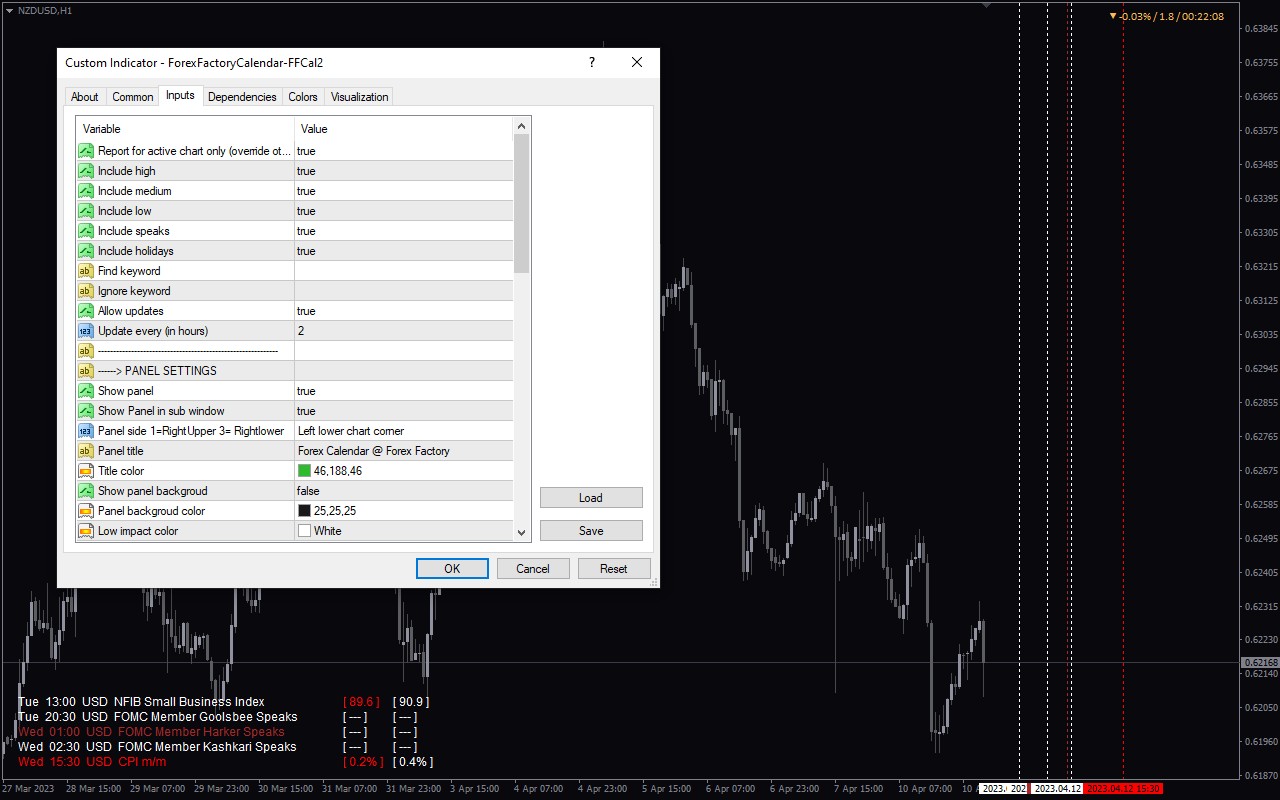Click 'NFIB Small Business Index' calendar event
The image size is (1280, 800).
tap(189, 702)
